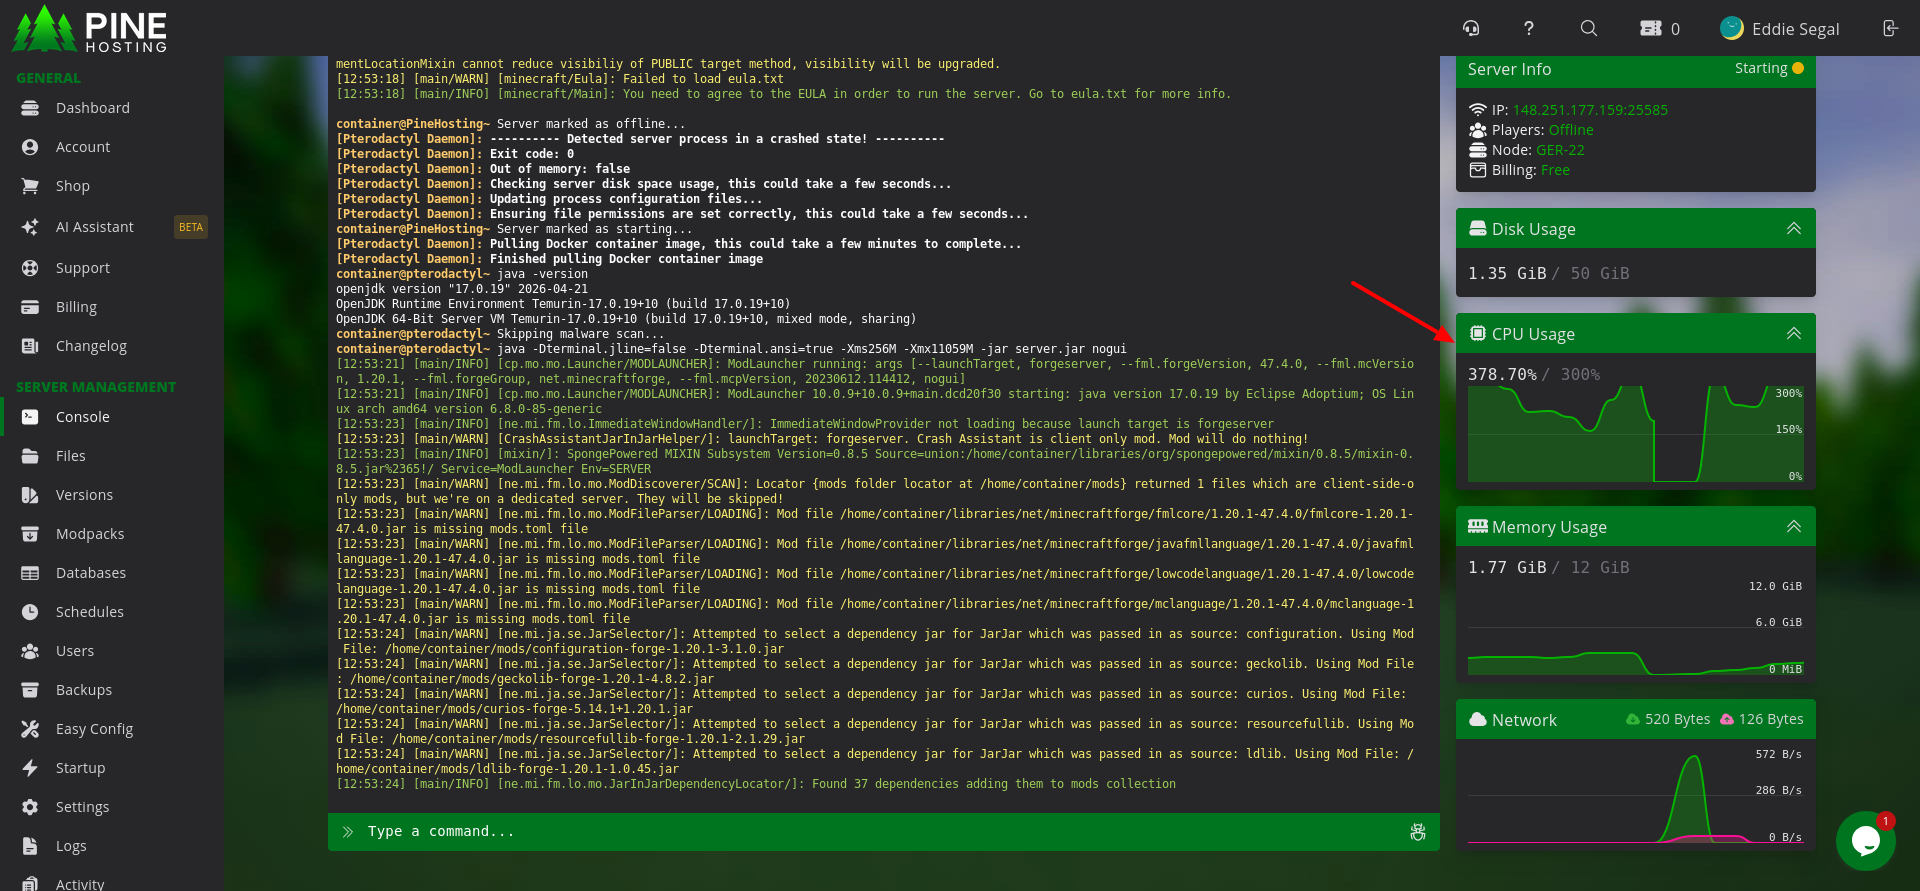This screenshot has height=891, width=1920.
Task: Collapse the Memory Usage panel
Action: (1794, 527)
